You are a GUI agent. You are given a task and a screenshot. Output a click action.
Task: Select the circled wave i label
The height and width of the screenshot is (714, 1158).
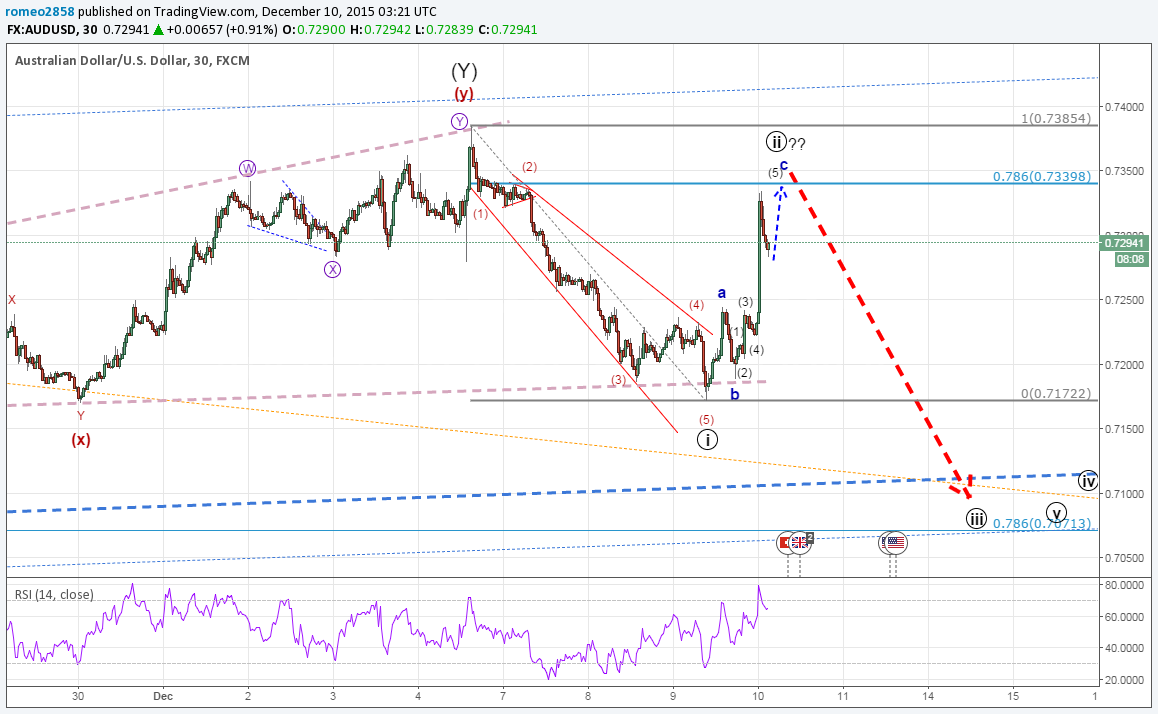[707, 440]
